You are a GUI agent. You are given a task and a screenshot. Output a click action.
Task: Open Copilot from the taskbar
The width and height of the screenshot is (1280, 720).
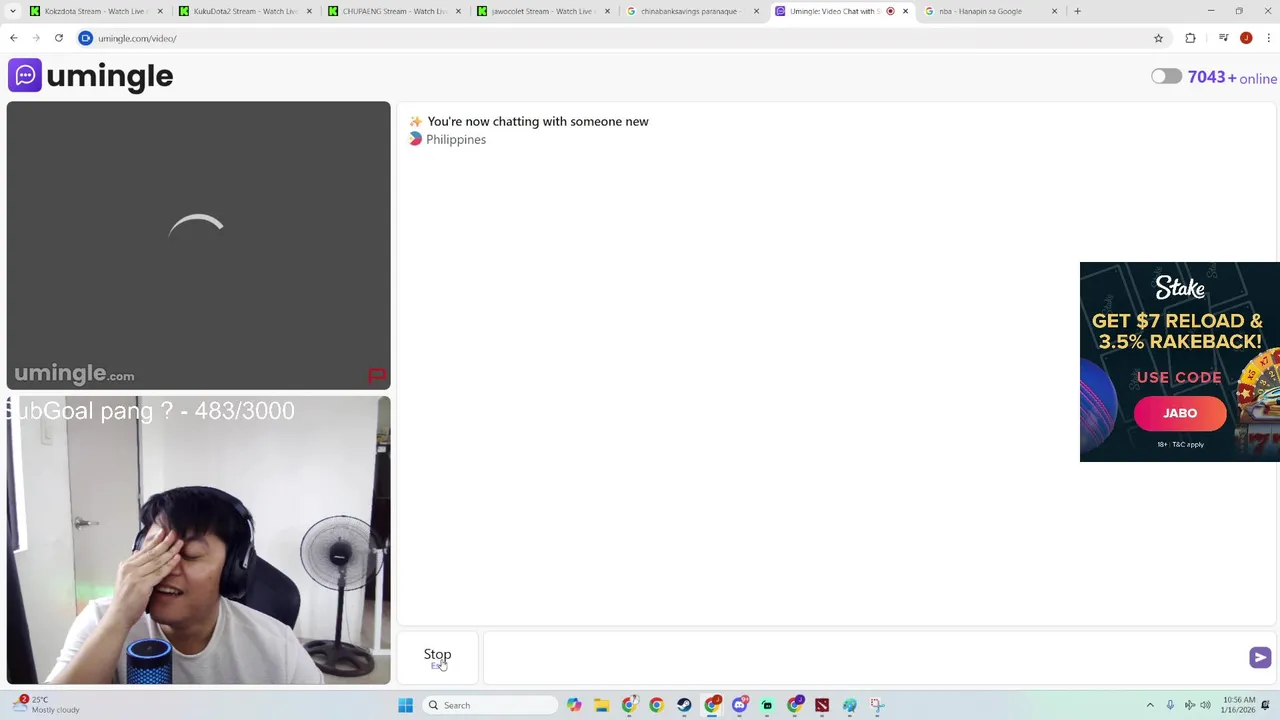coord(574,705)
